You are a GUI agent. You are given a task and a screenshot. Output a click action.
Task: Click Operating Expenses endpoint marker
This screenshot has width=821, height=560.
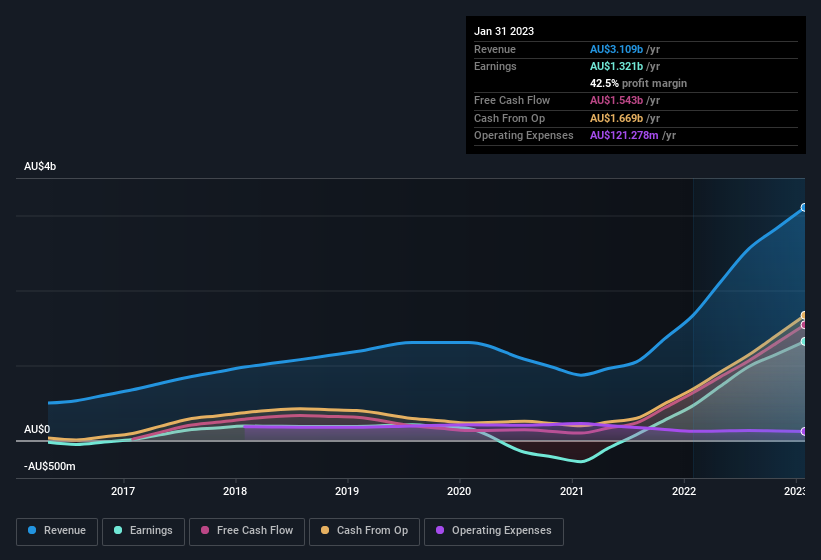[804, 432]
